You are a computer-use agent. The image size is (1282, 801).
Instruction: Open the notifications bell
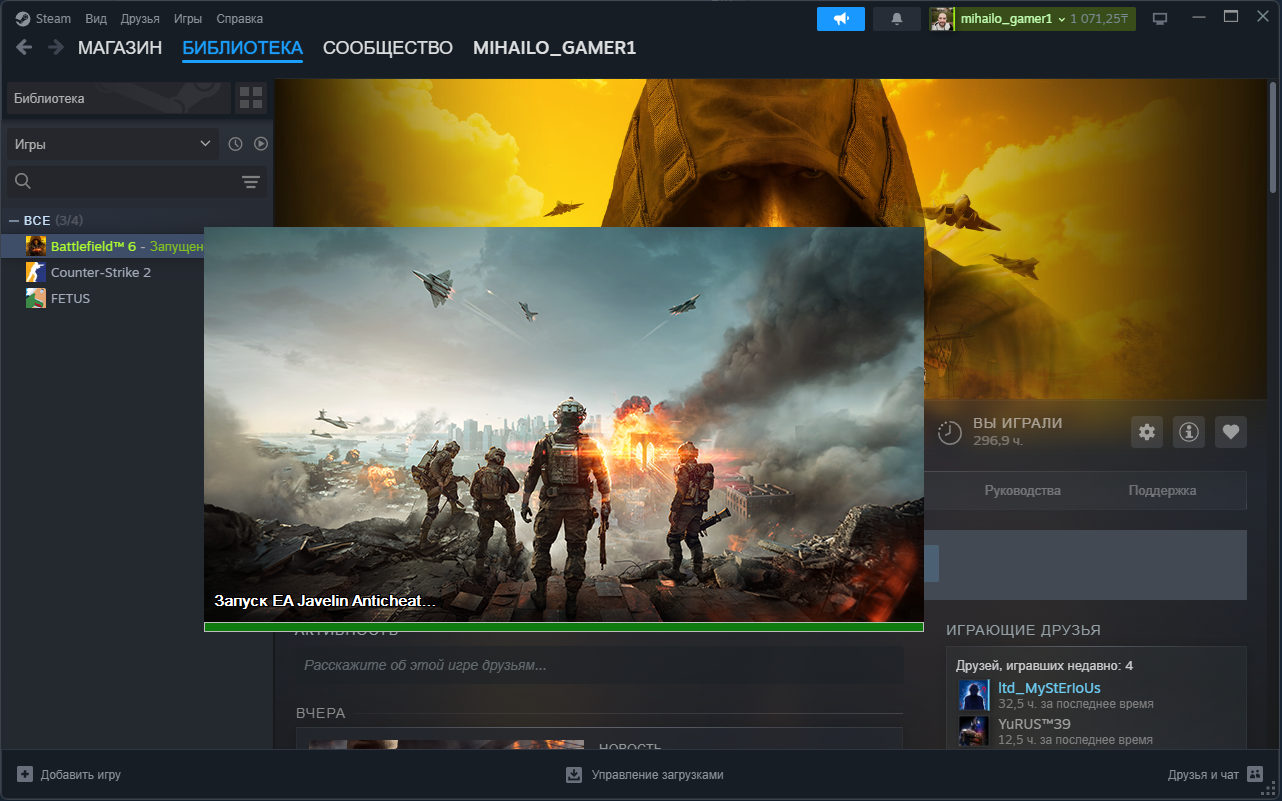[x=897, y=19]
